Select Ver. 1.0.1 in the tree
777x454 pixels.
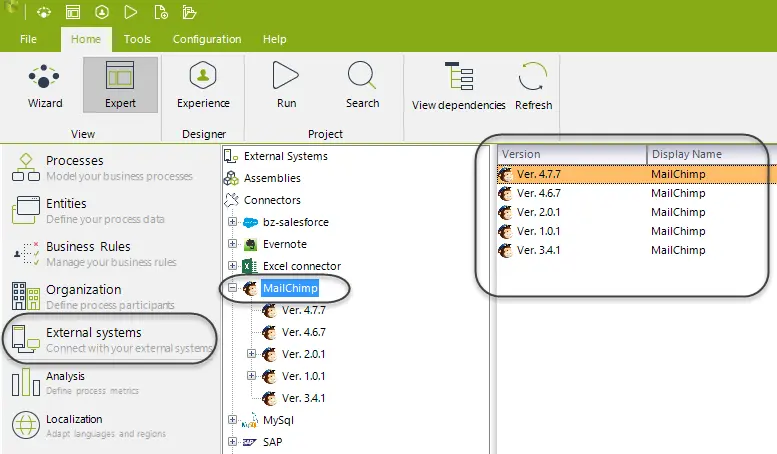point(303,376)
